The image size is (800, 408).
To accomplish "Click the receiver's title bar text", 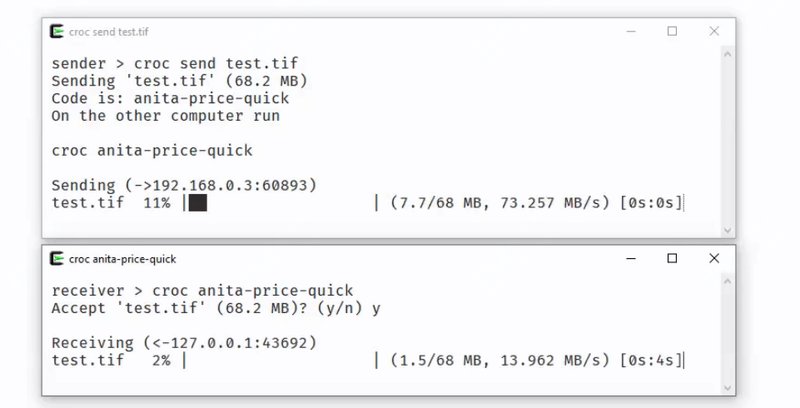I will pos(122,260).
